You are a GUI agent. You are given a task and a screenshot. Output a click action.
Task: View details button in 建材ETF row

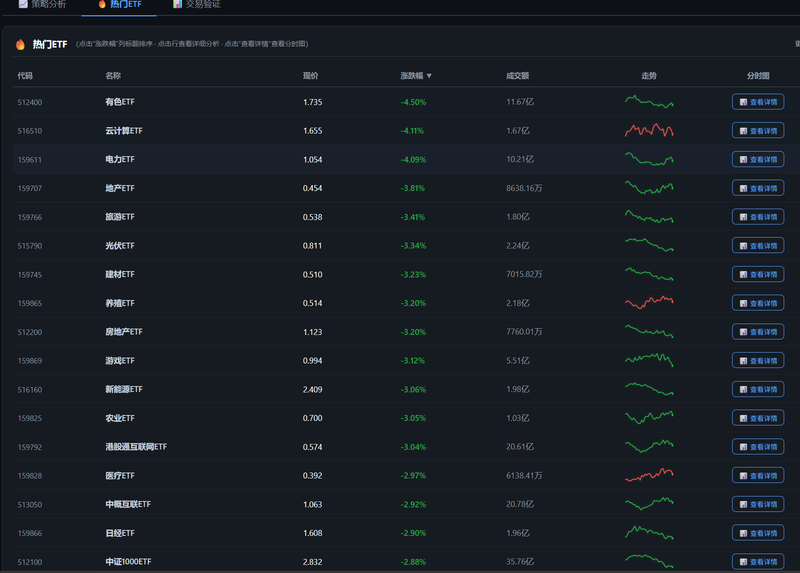tap(758, 275)
